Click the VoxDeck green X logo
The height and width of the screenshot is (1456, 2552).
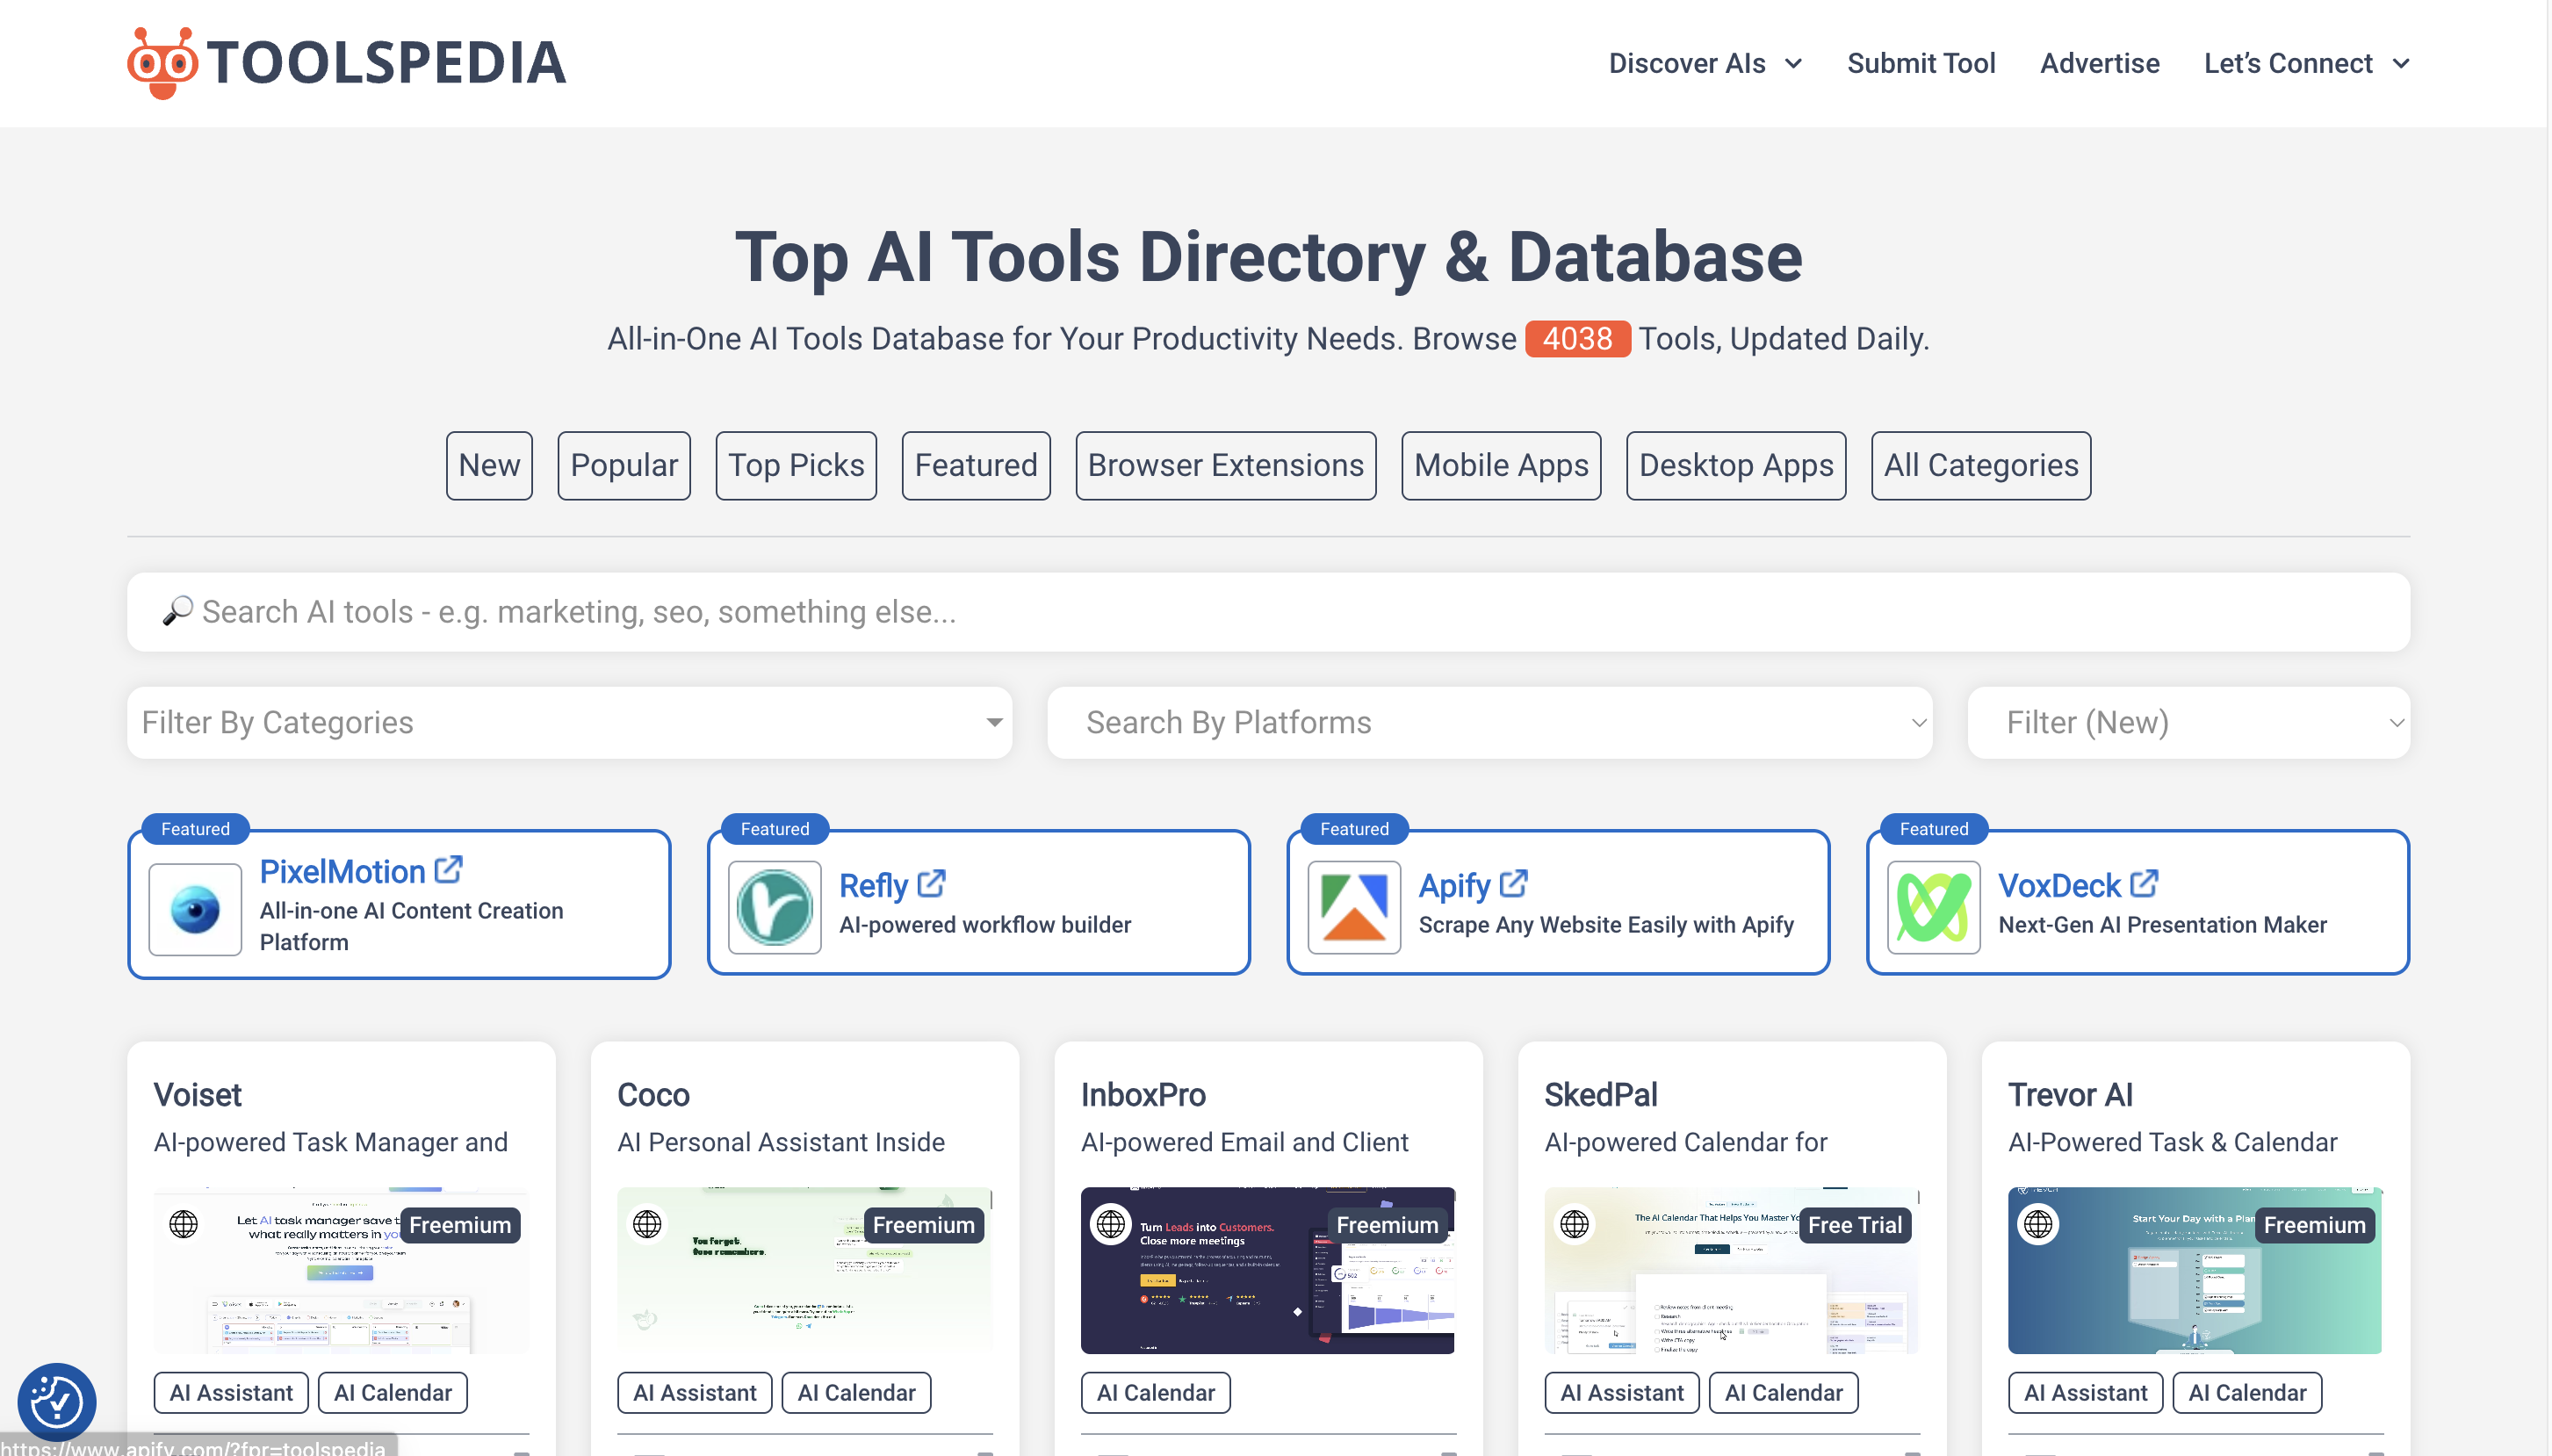(x=1933, y=907)
